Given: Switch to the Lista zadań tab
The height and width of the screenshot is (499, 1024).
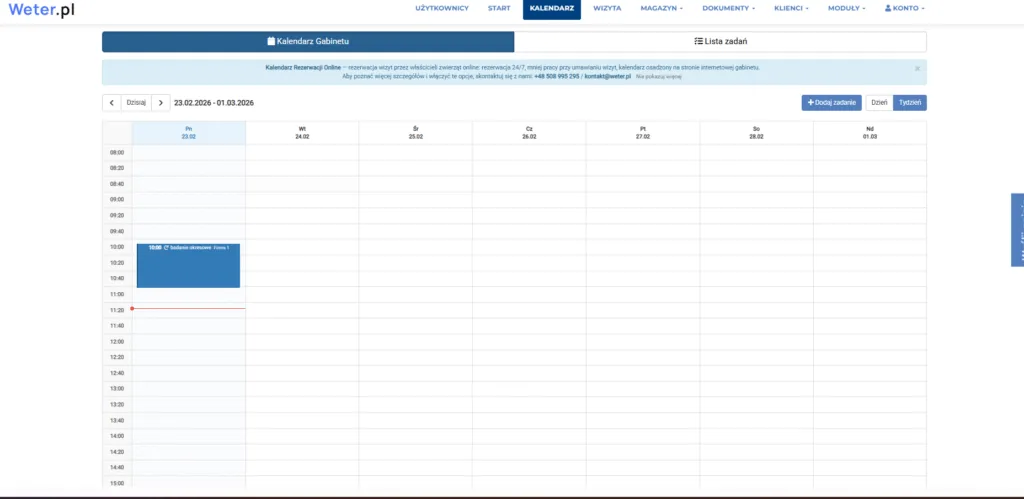Looking at the screenshot, I should [x=720, y=41].
